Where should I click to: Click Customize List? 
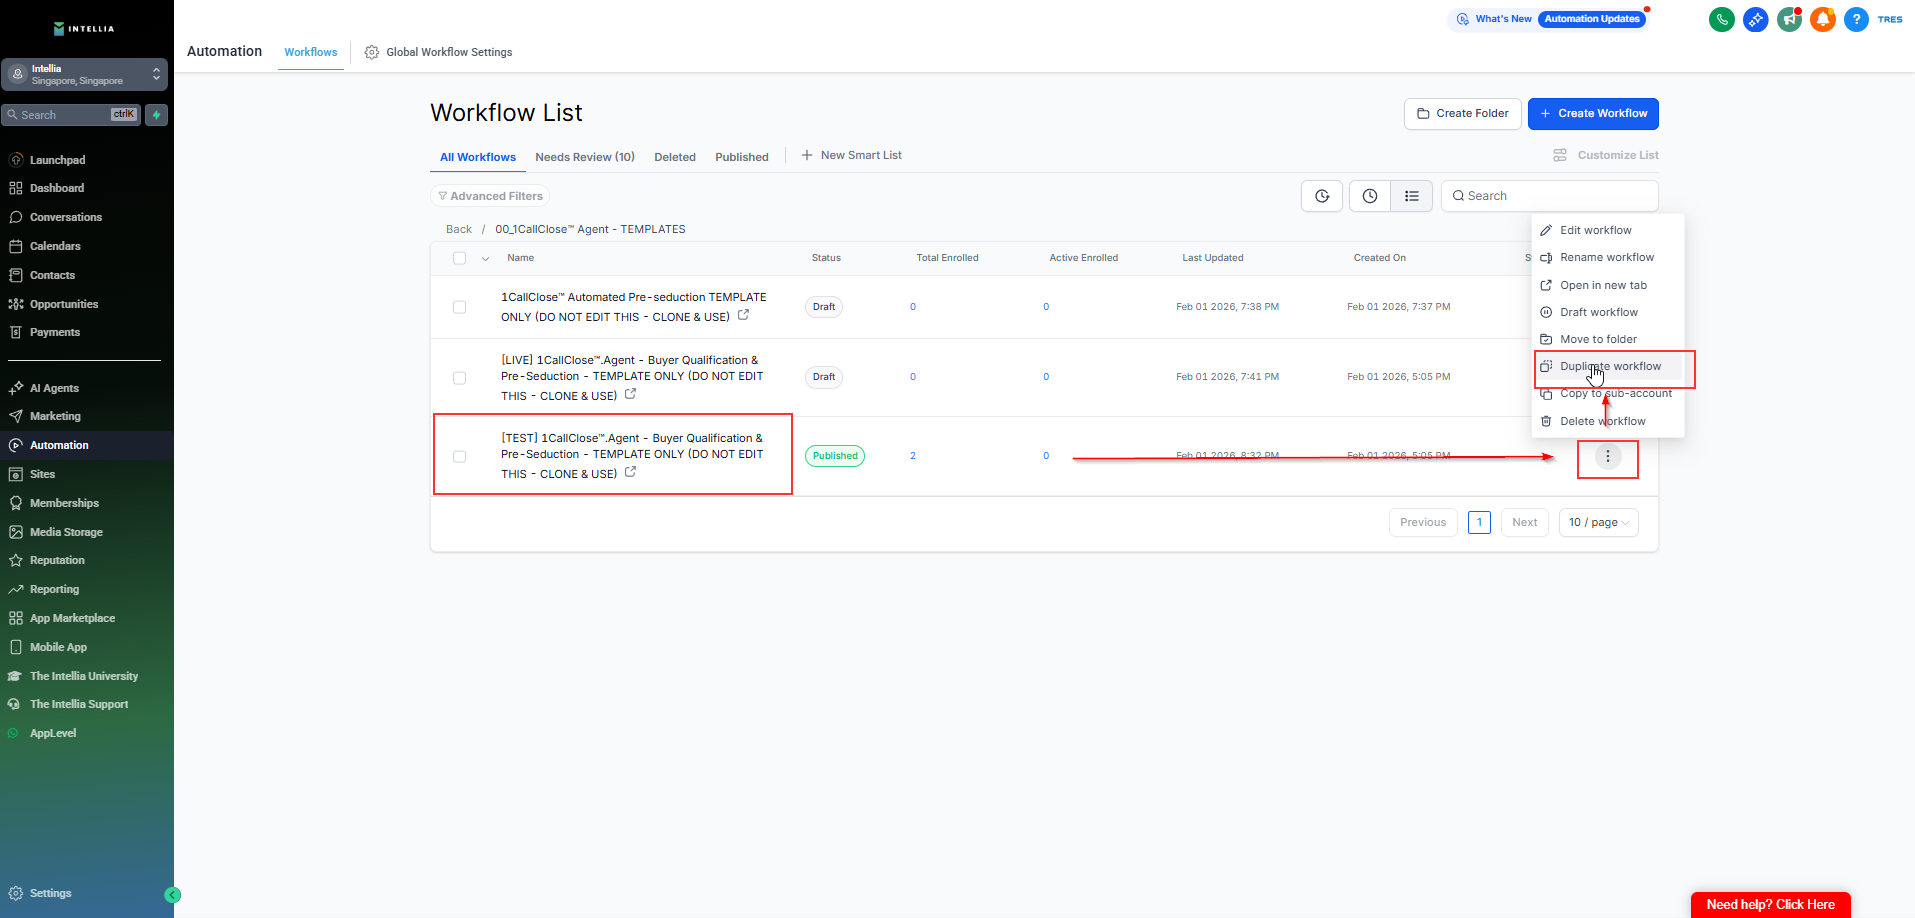point(1606,155)
